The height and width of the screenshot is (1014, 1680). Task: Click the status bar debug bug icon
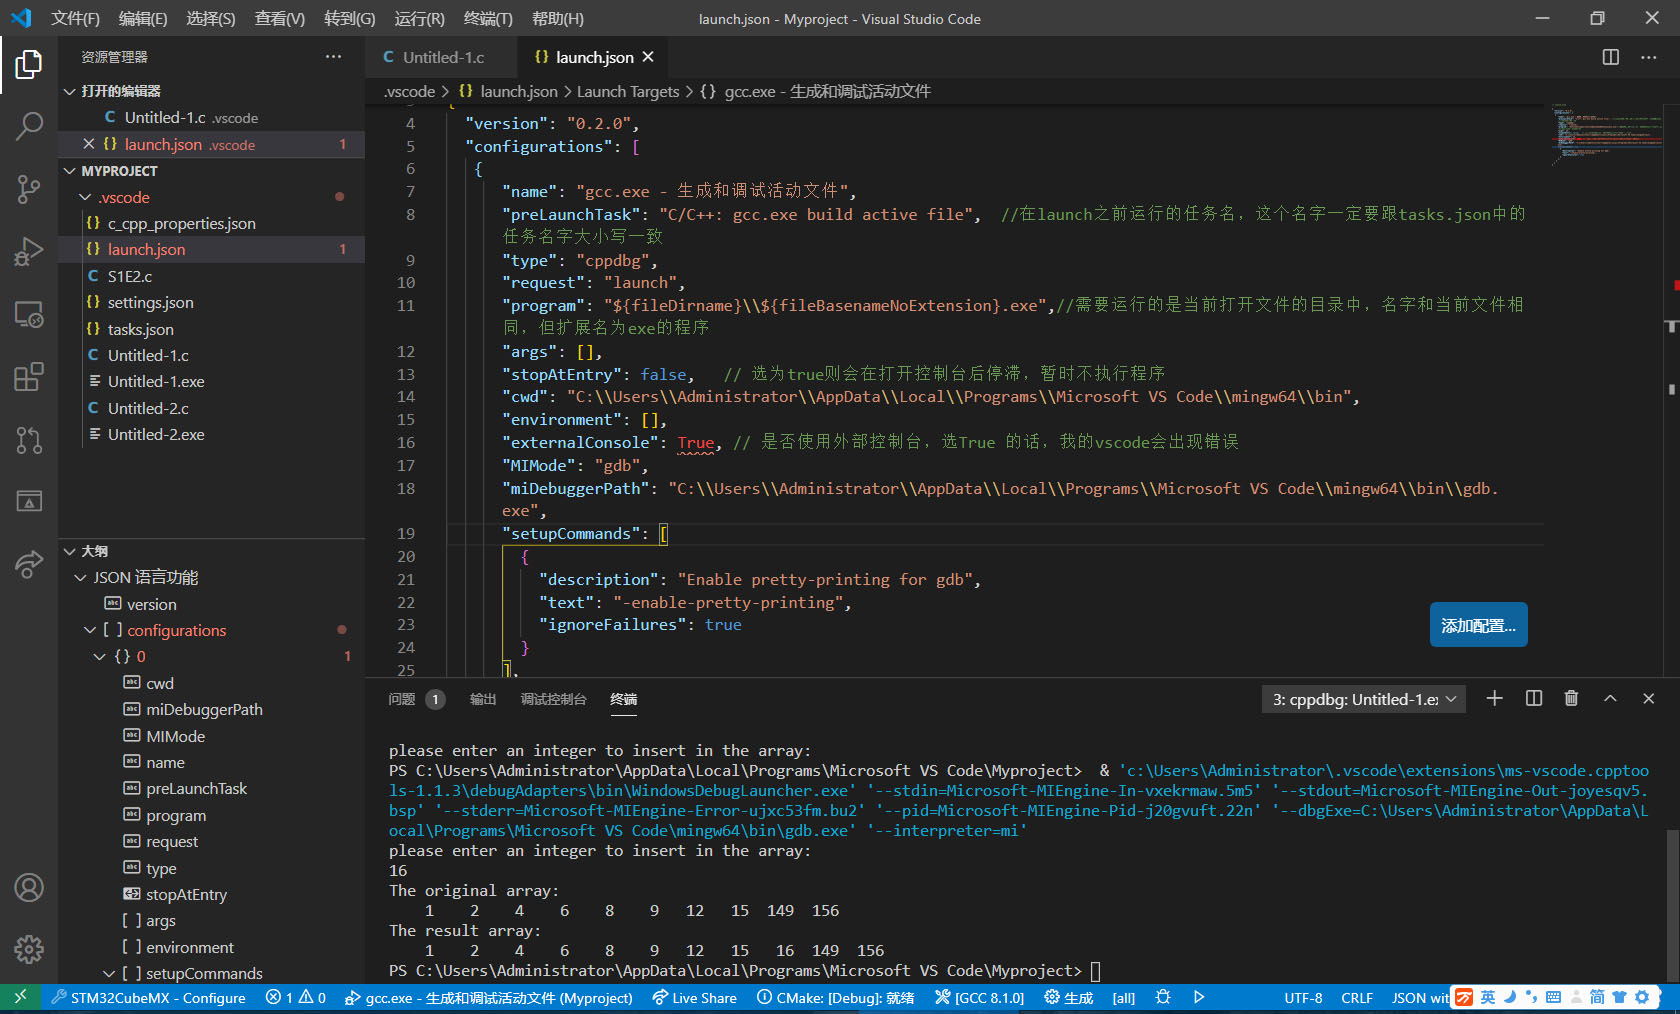[x=1162, y=997]
